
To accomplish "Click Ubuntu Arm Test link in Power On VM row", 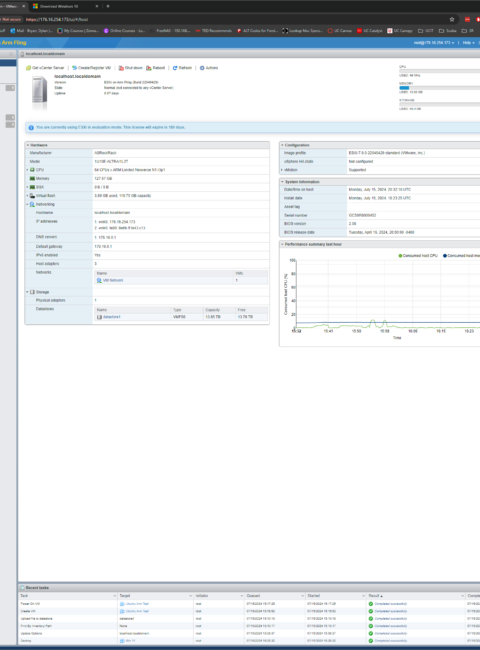I will pos(137,604).
